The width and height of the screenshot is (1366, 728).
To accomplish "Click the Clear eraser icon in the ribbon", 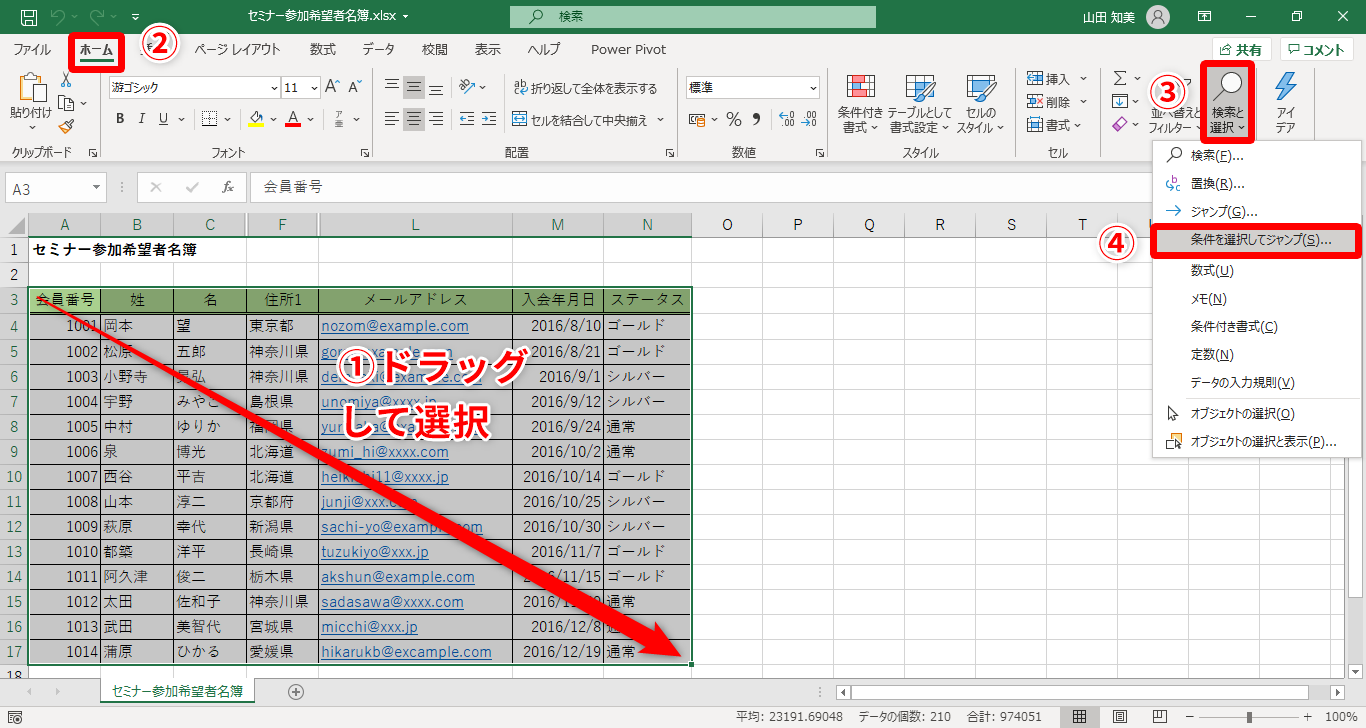I will pyautogui.click(x=1120, y=124).
